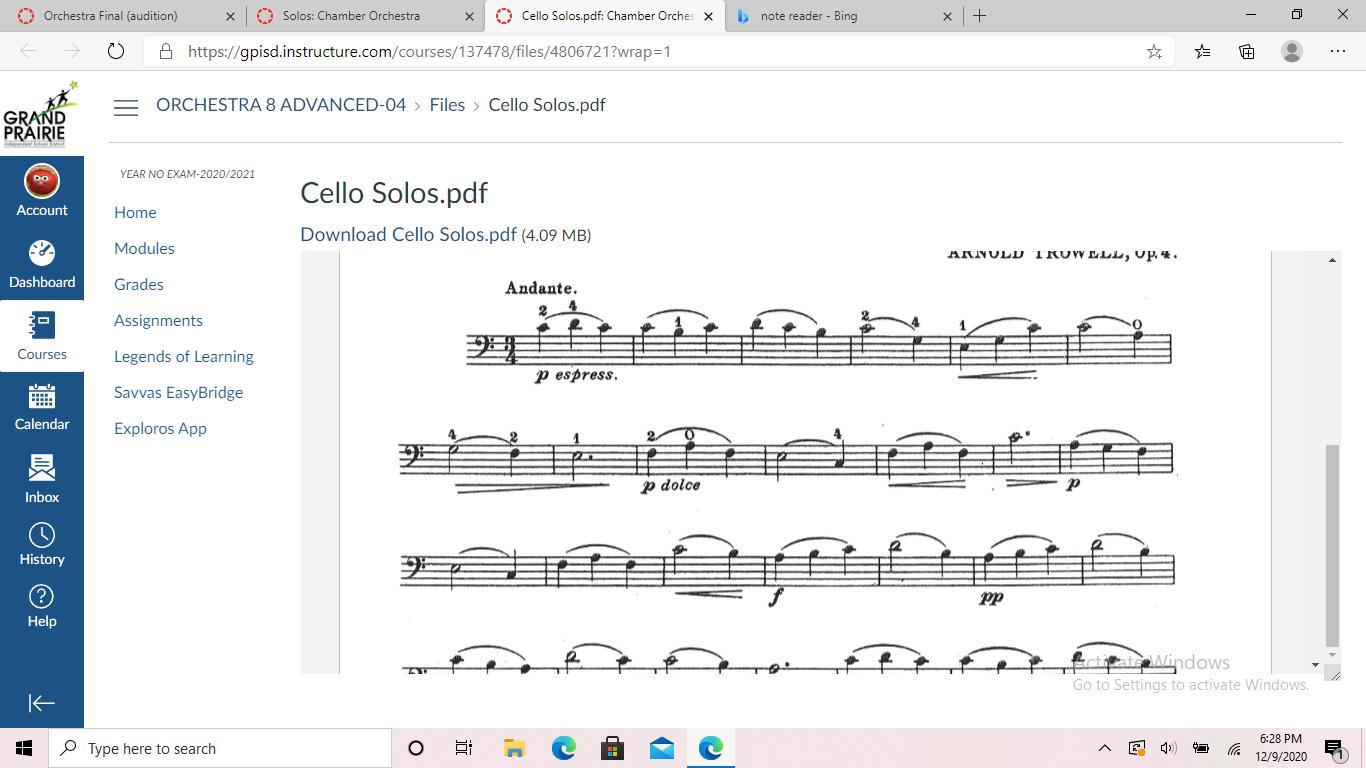Image resolution: width=1366 pixels, height=768 pixels.
Task: Click the Grand Prairie ISD logo
Action: [x=41, y=114]
